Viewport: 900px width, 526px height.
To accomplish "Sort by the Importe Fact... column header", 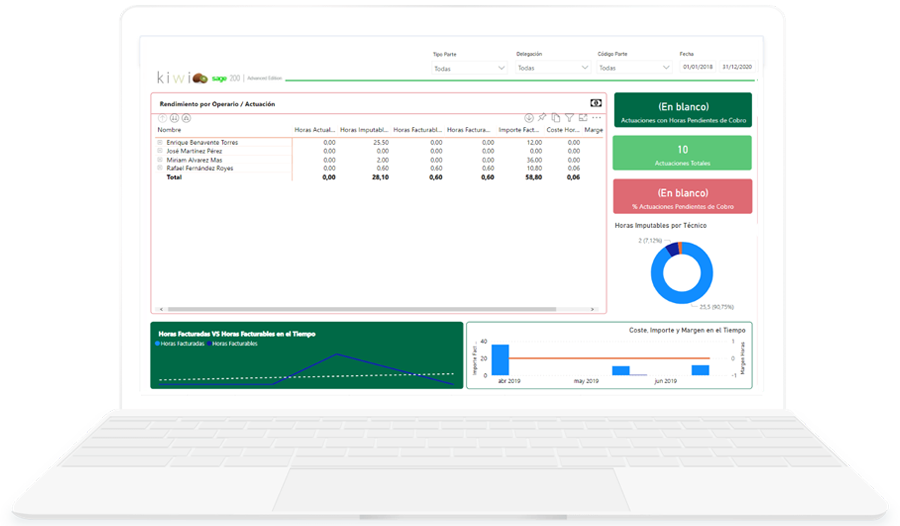I will pyautogui.click(x=518, y=130).
